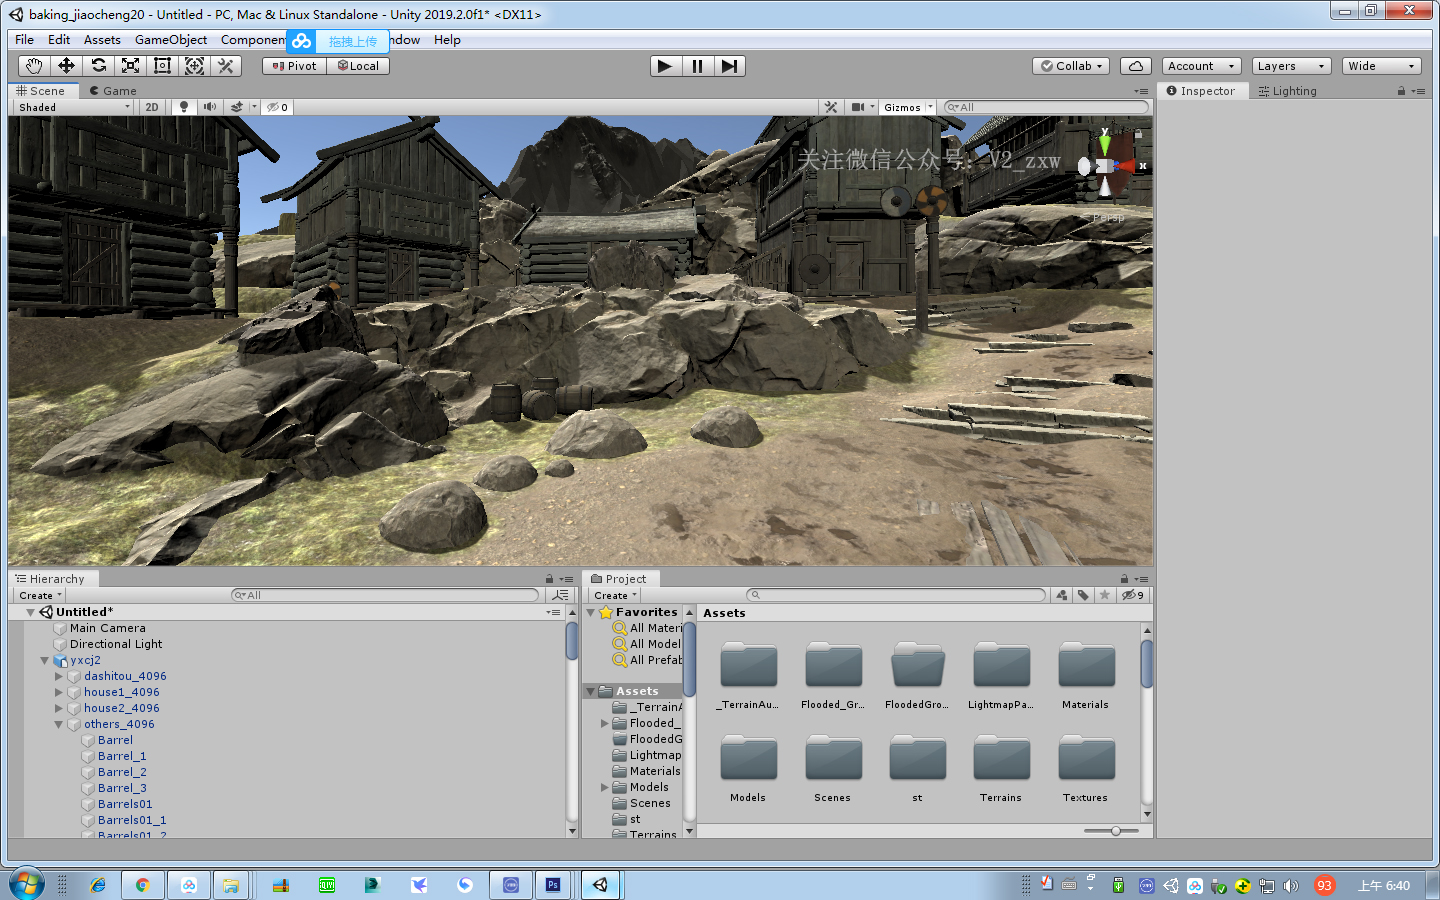Viewport: 1440px width, 900px height.
Task: Click the blue cloud upload widget icon
Action: pos(302,41)
